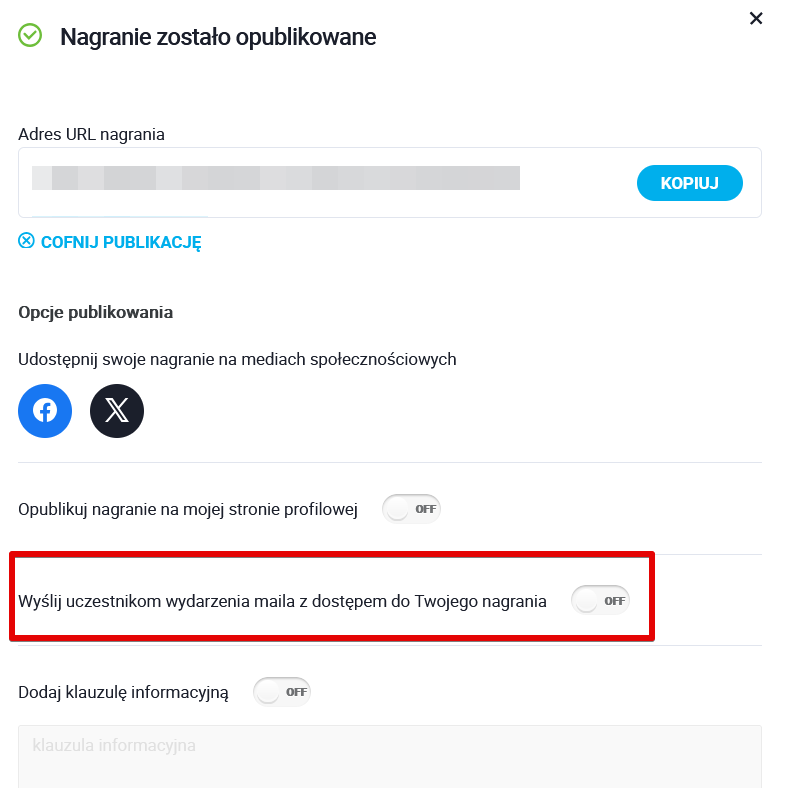Share recording on Facebook
The height and width of the screenshot is (788, 787).
[x=45, y=411]
